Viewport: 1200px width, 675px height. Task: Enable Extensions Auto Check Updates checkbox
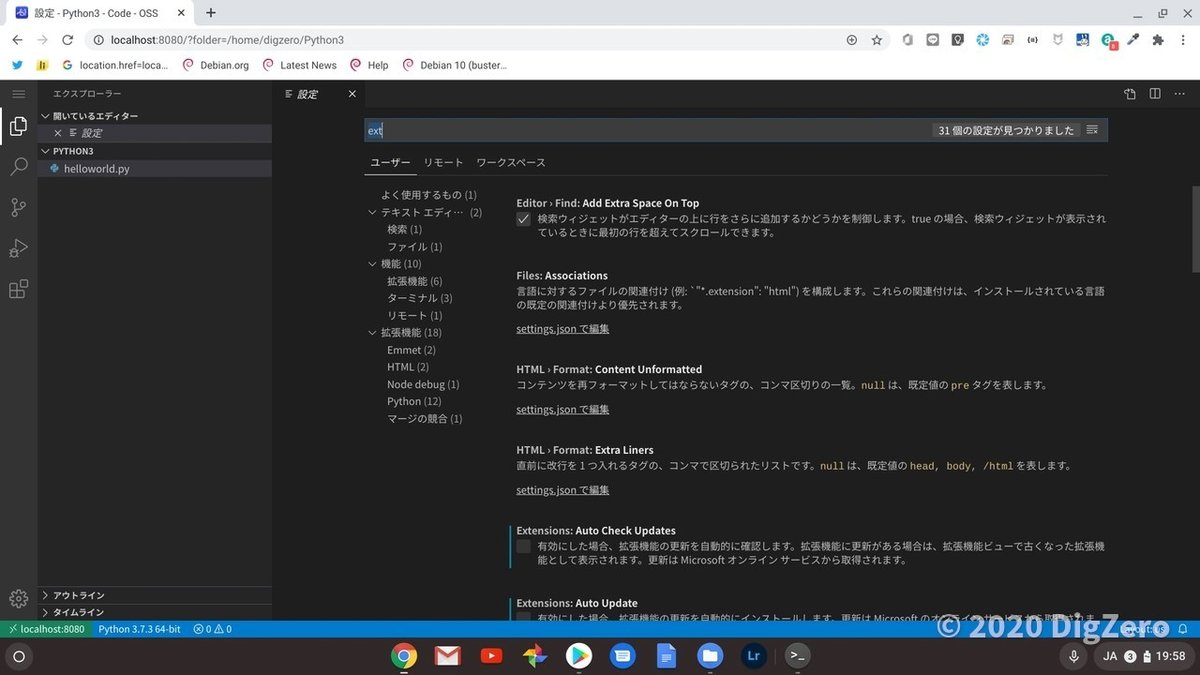523,546
